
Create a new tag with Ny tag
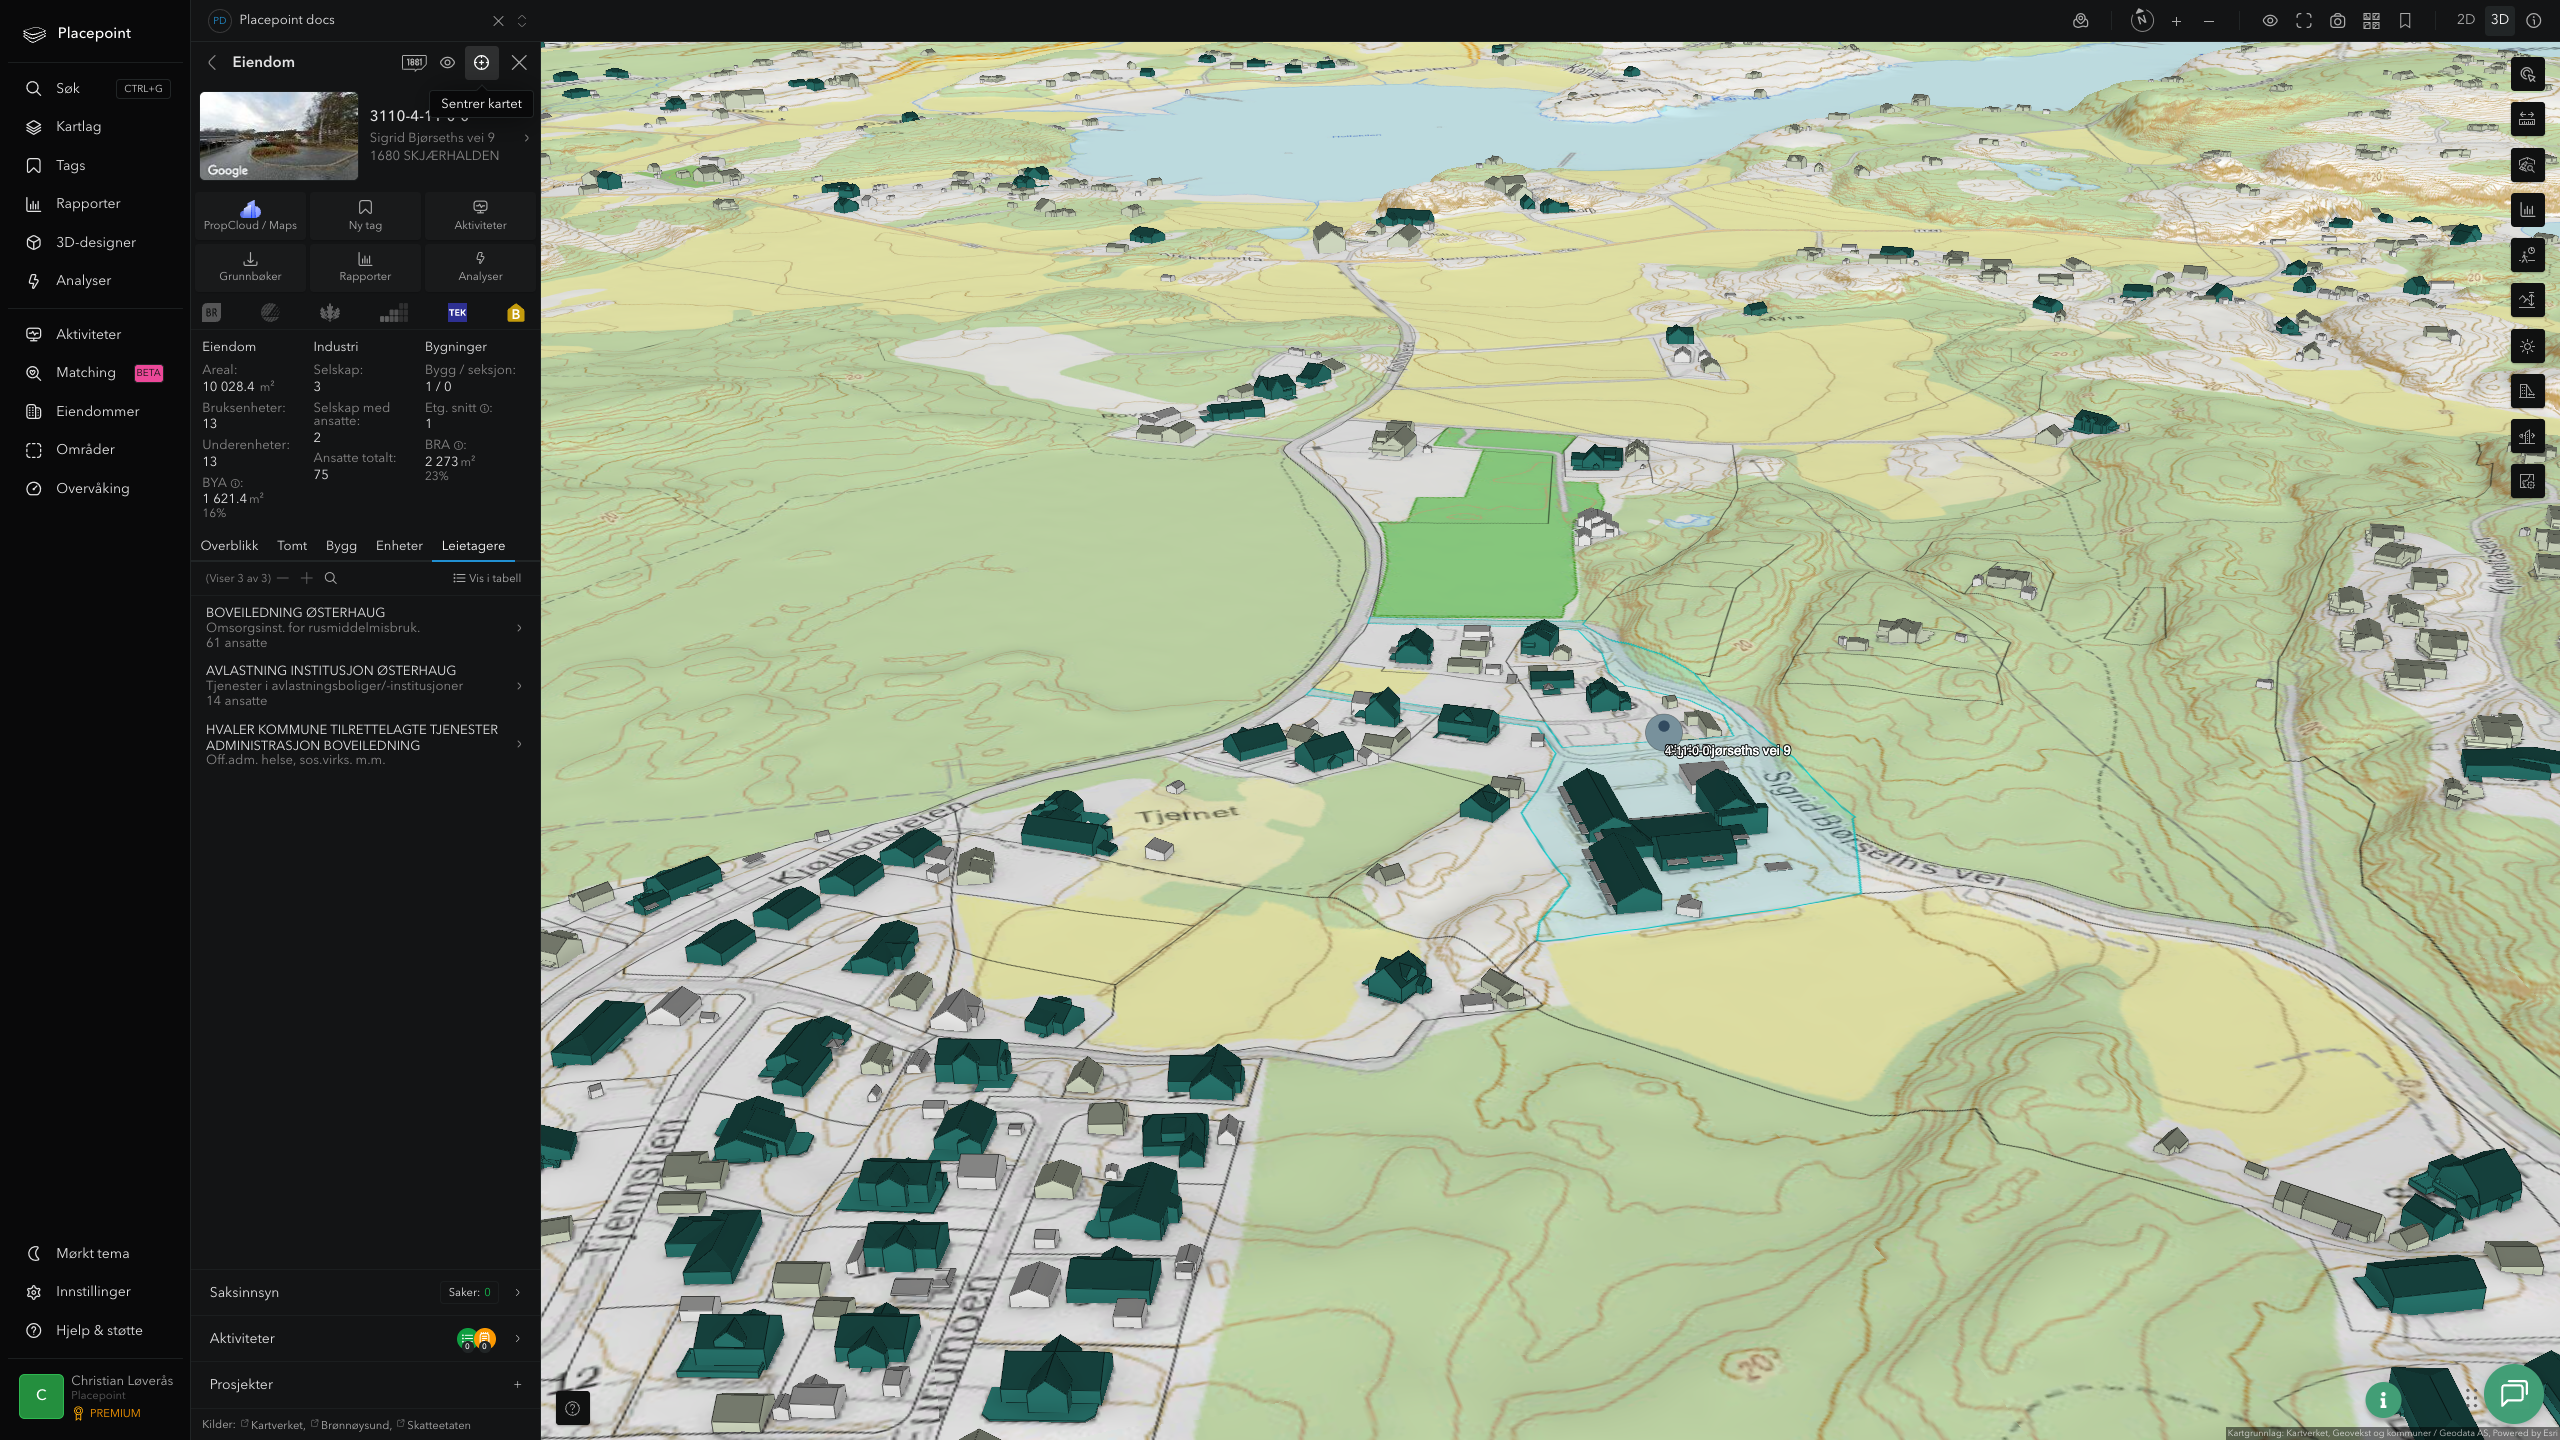click(x=365, y=215)
